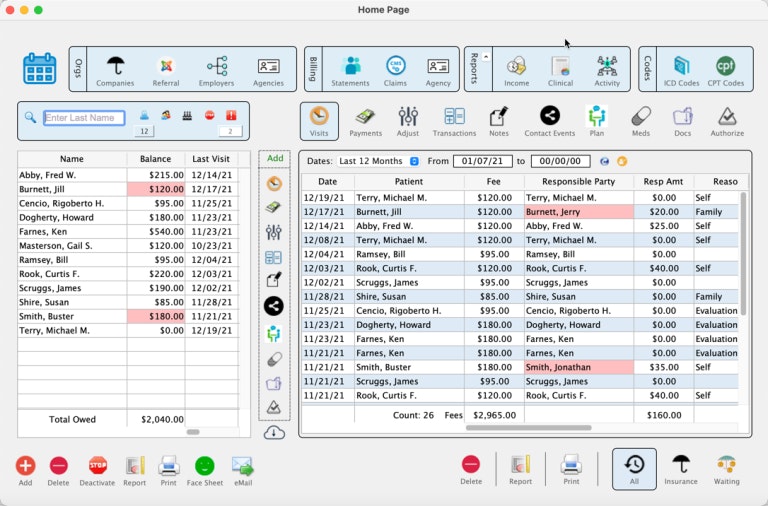Delete visit using right Delete button
This screenshot has width=768, height=506.
click(471, 470)
